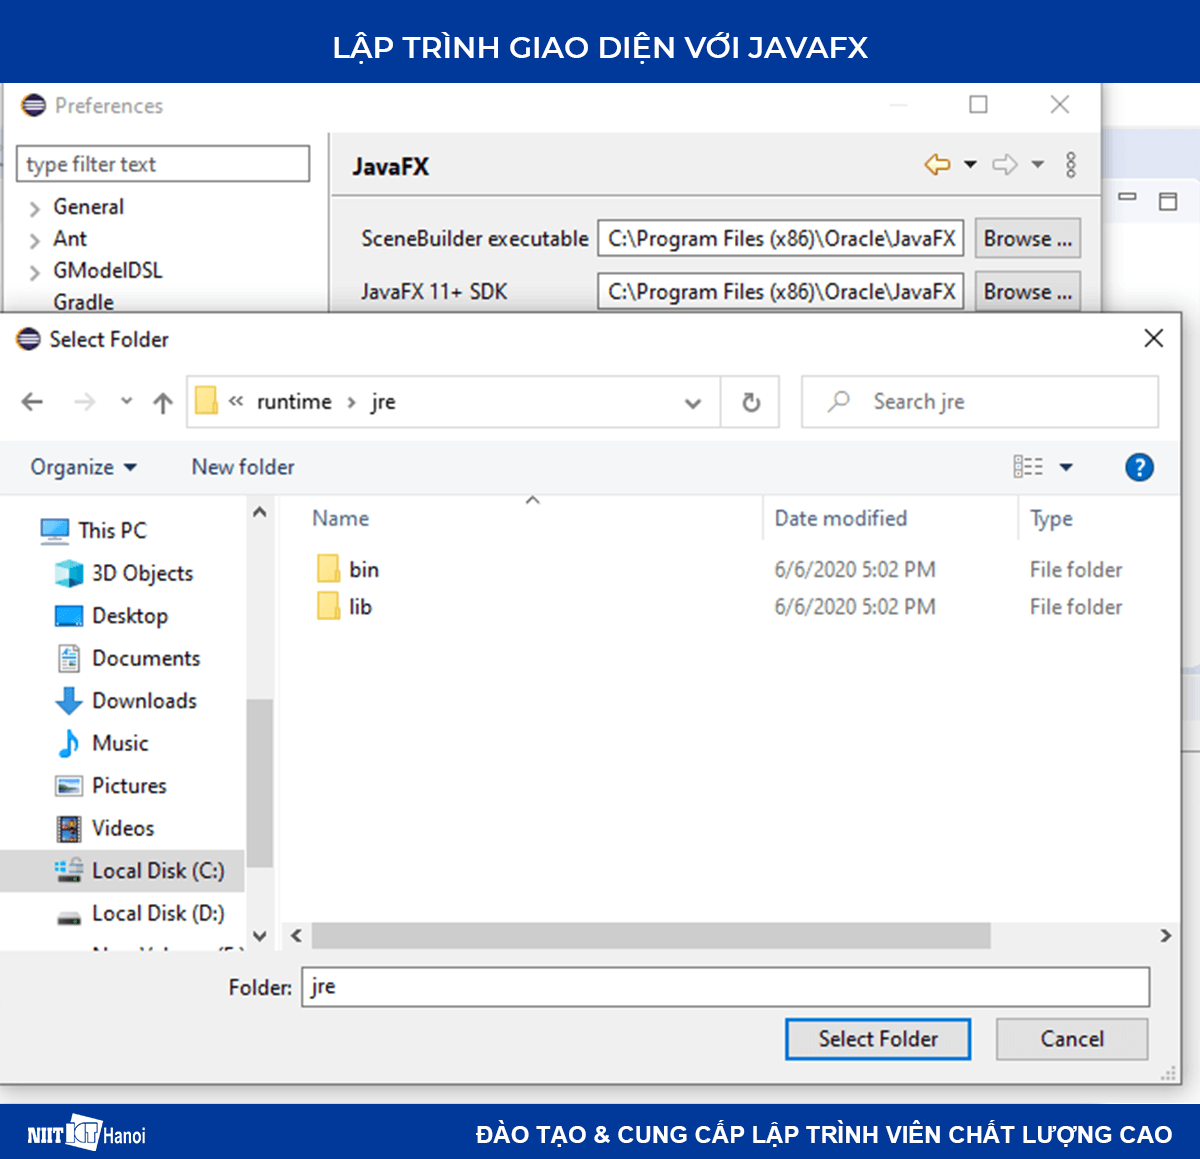Click the back navigation arrow in Select Folder
The image size is (1200, 1159).
coord(32,401)
